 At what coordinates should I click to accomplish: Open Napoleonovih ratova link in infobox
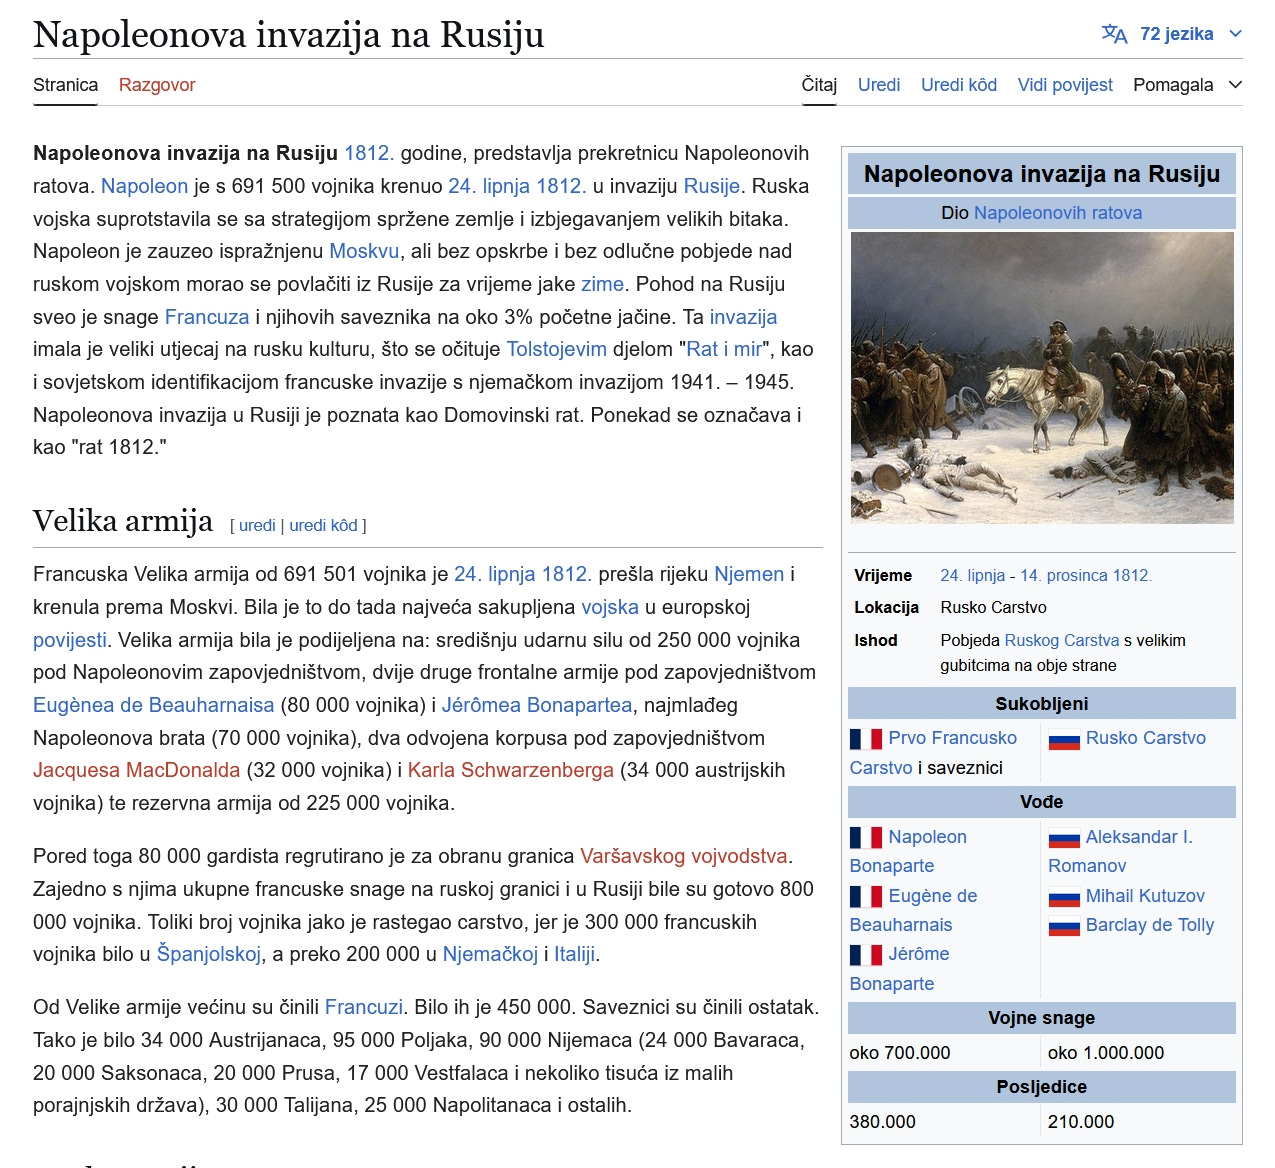[x=1058, y=213]
